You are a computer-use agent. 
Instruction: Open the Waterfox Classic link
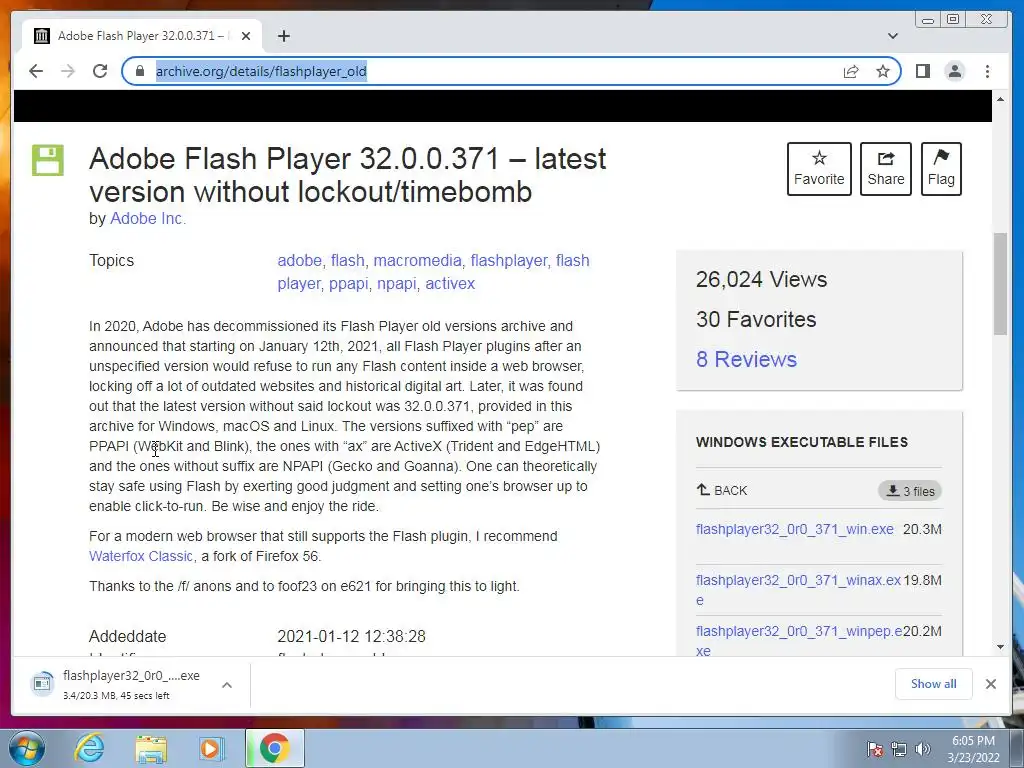coord(141,556)
